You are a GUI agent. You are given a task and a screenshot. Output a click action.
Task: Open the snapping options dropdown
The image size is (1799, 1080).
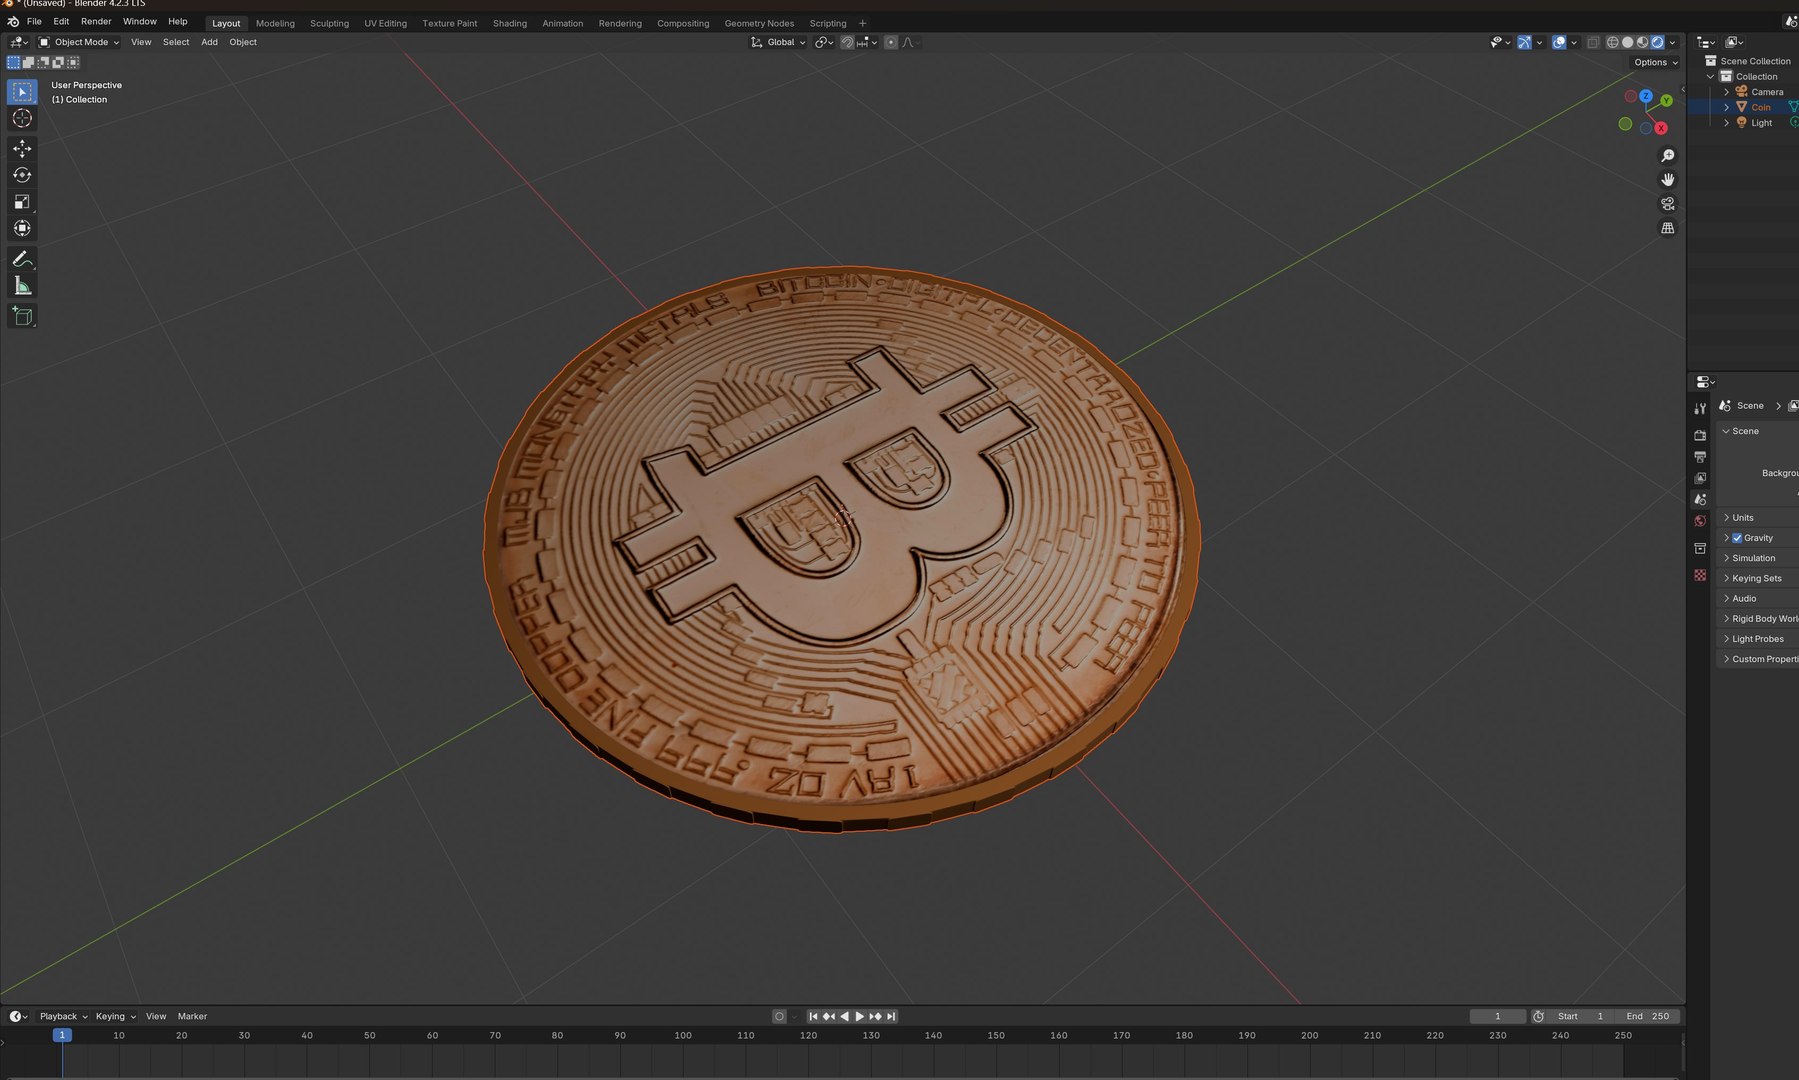(x=867, y=42)
